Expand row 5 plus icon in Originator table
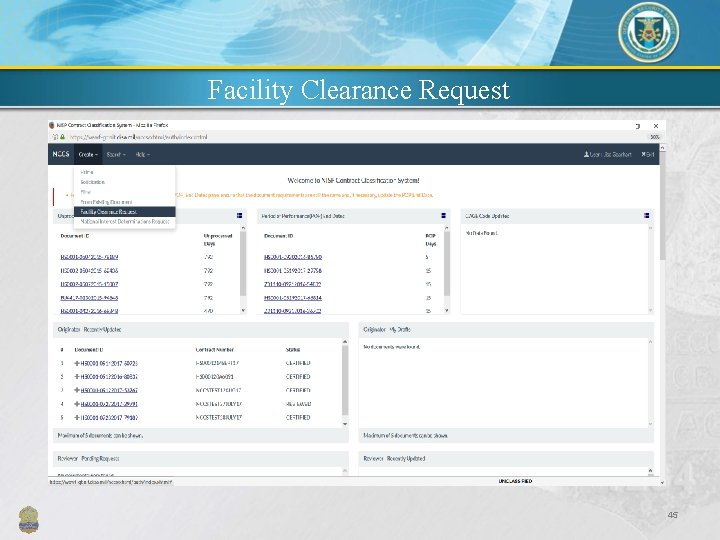The image size is (720, 540). [x=77, y=417]
